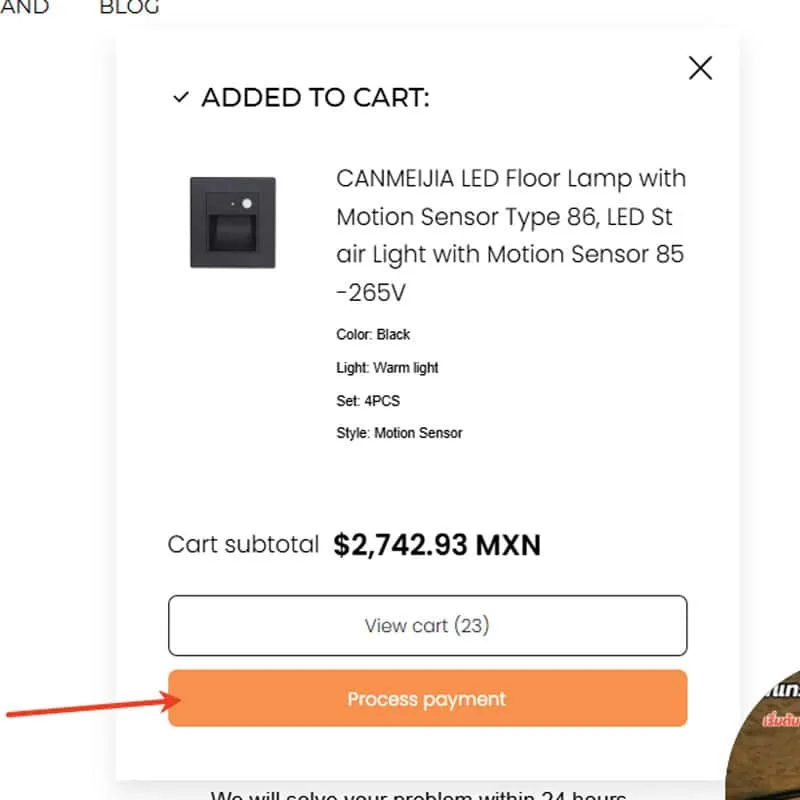Click the Cart subtotal label

coord(243,545)
